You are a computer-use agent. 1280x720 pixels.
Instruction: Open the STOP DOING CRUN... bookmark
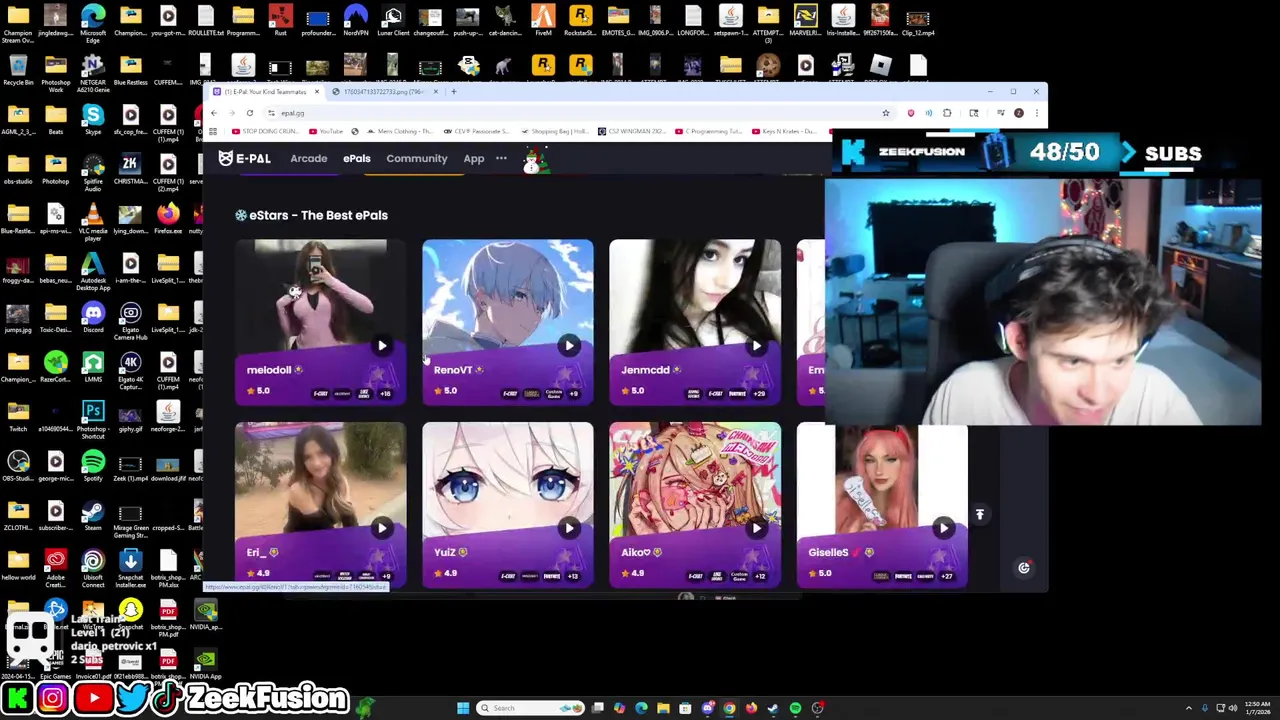click(x=266, y=131)
